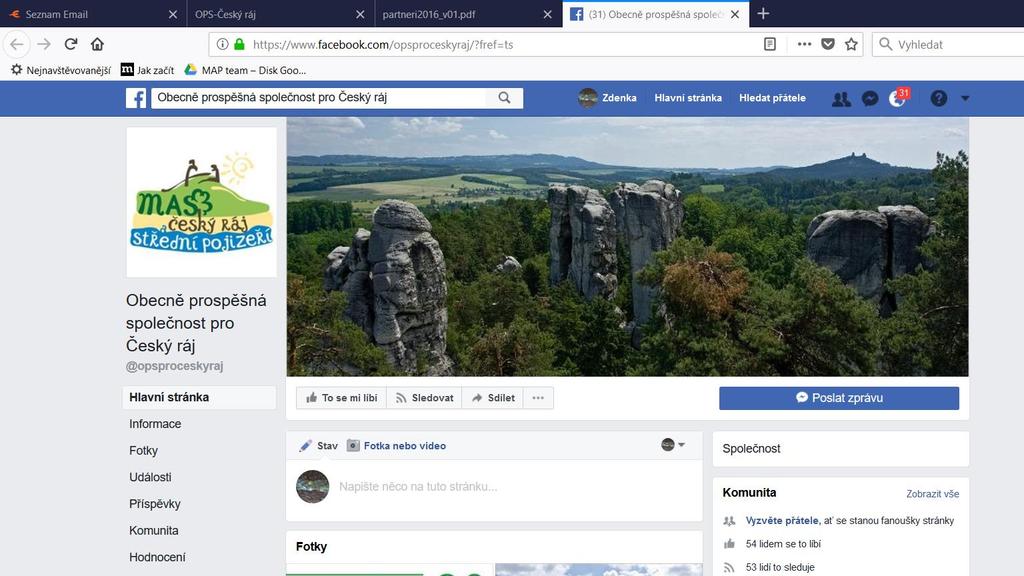Screen dimensions: 1024x576
Task: Click the 54 lidem se to líbí text
Action: pos(783,543)
